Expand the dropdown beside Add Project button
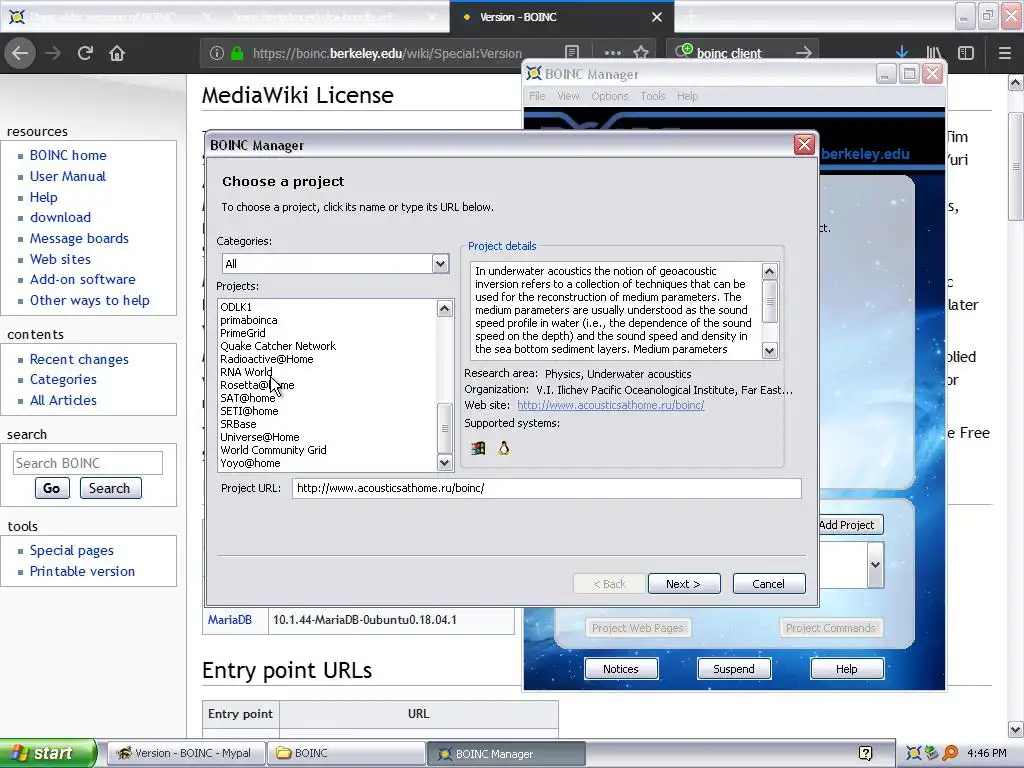 [x=875, y=564]
